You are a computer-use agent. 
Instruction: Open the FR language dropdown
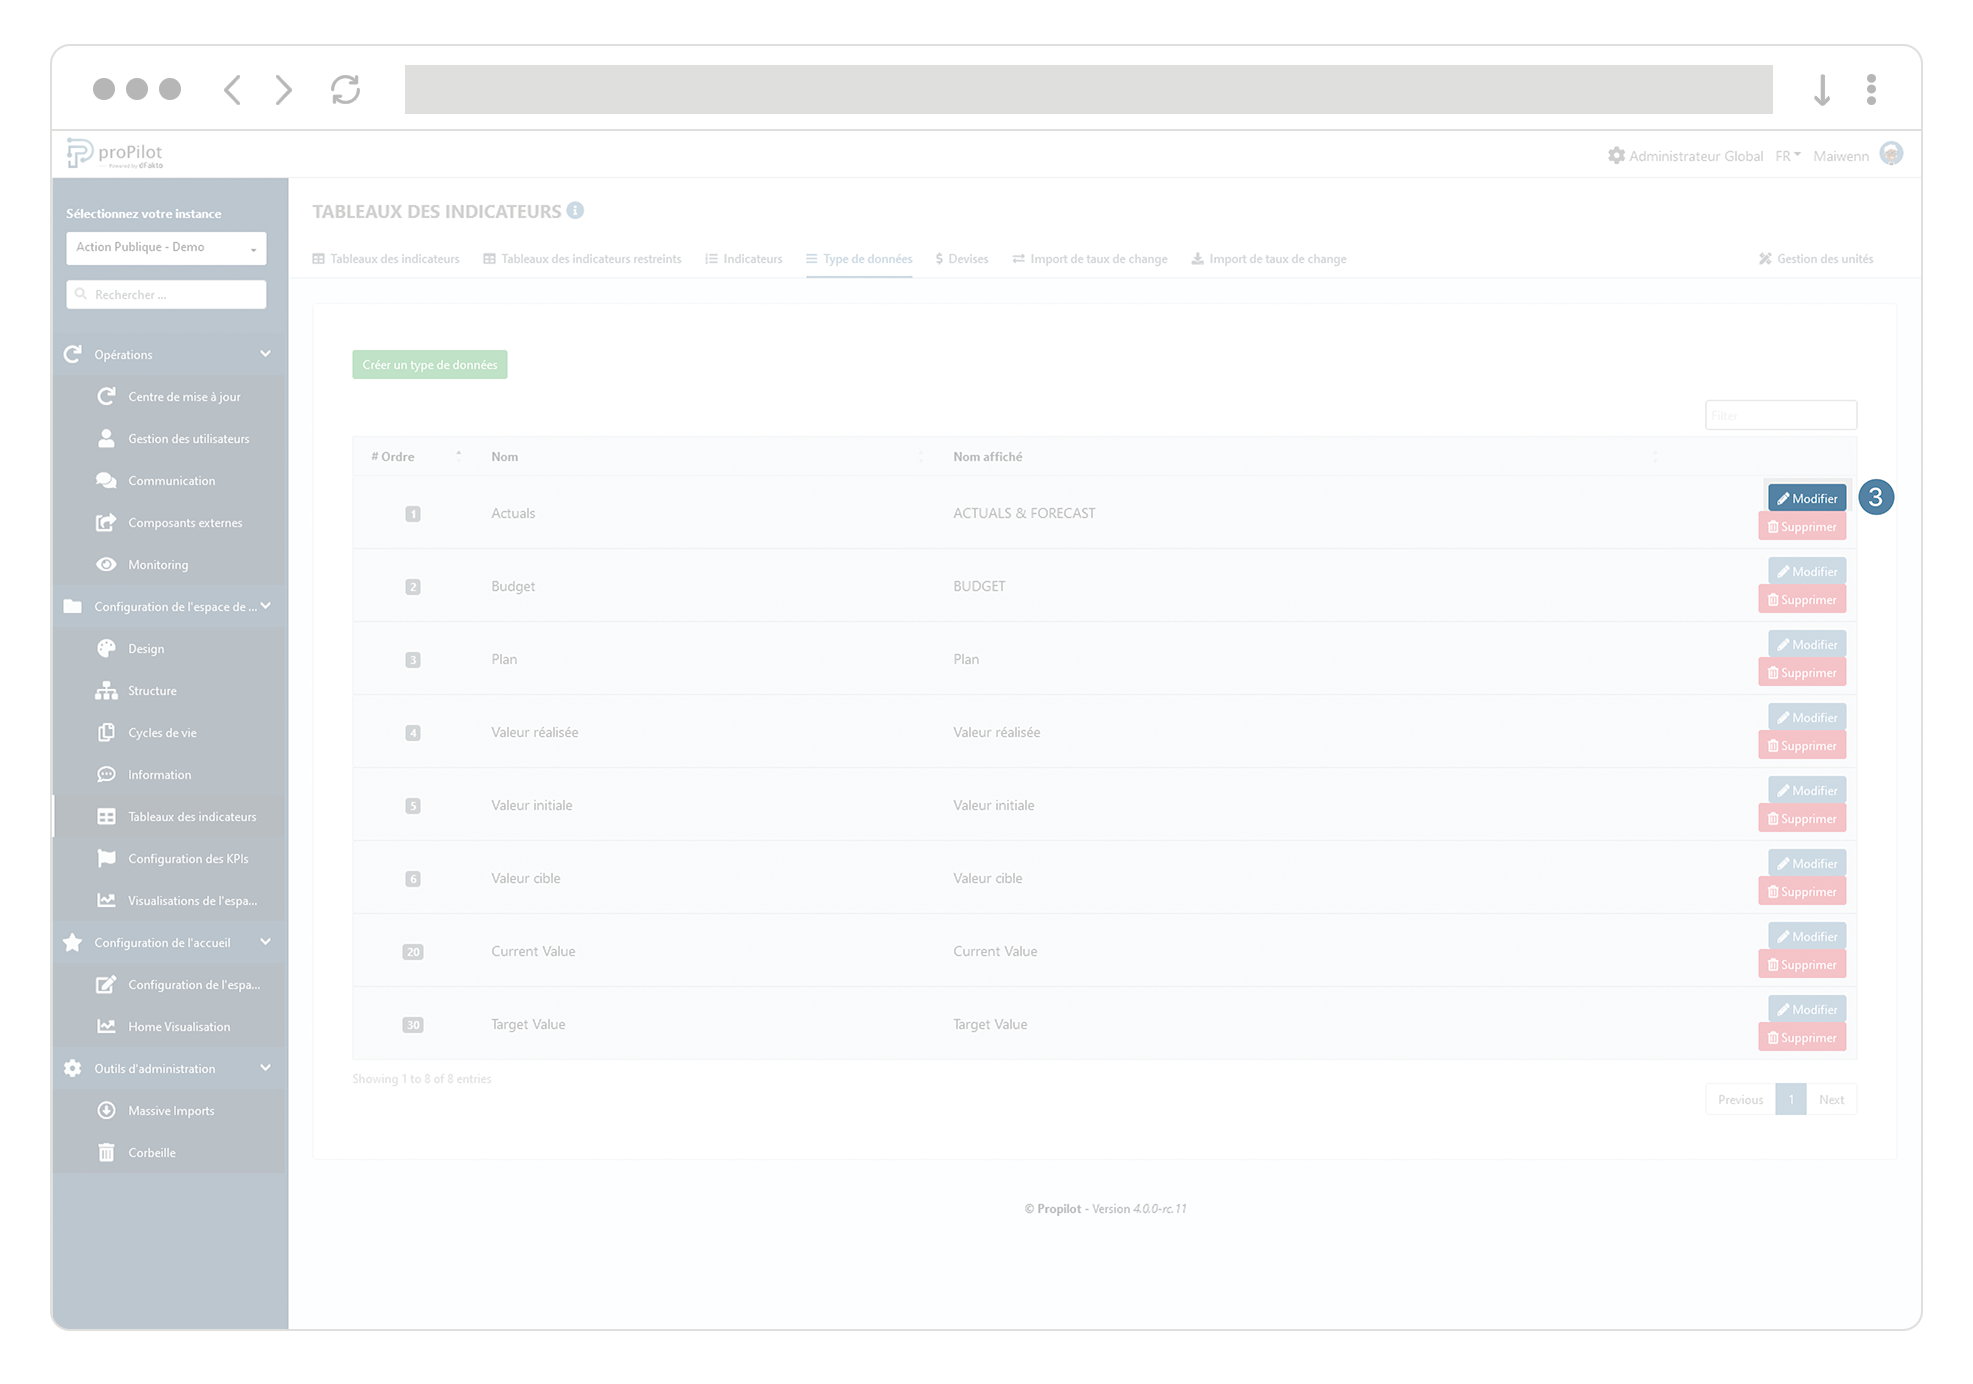click(x=1787, y=156)
